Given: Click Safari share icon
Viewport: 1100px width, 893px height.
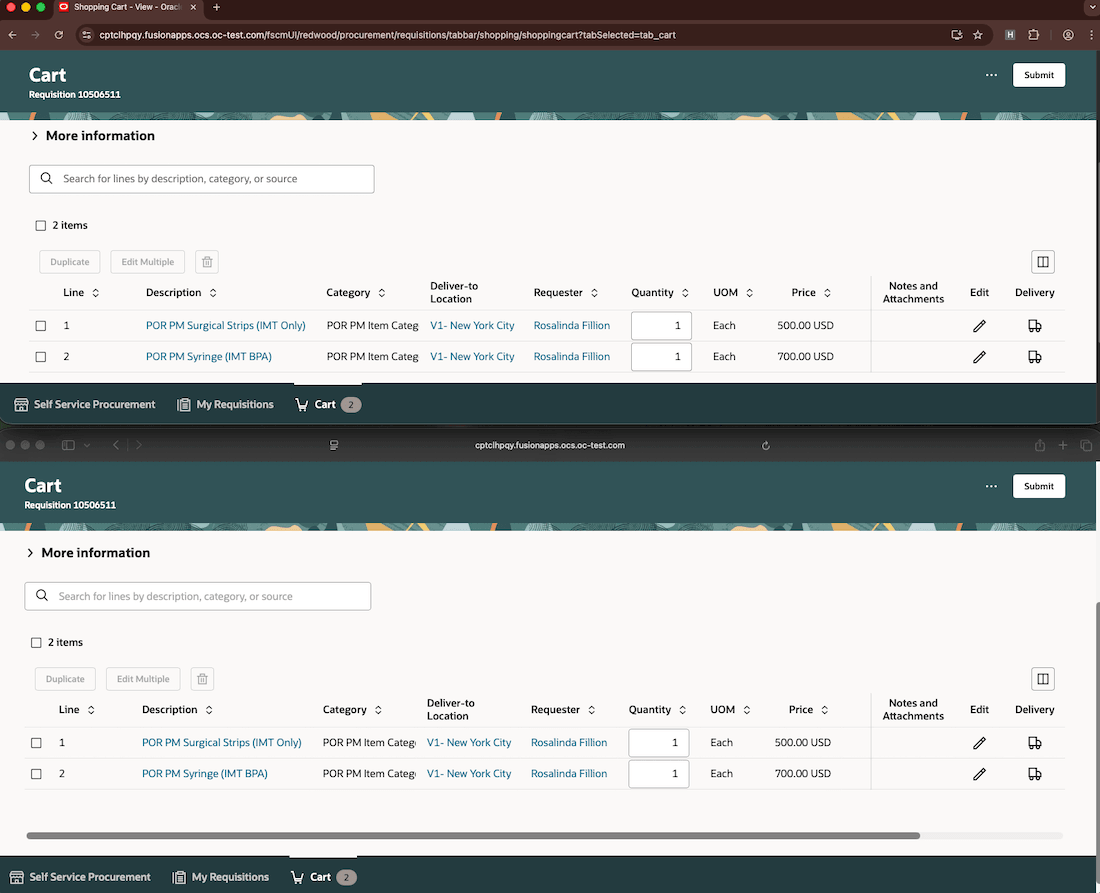Looking at the screenshot, I should (1040, 445).
